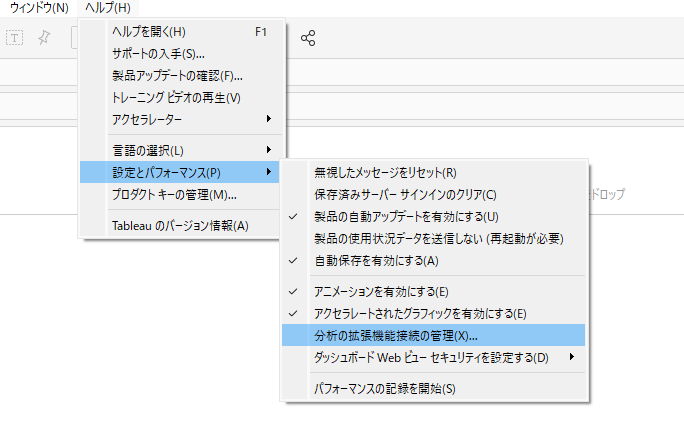Screen dimensions: 684x448
Task: Click パフォーマンスの記録を開始
Action: point(385,387)
